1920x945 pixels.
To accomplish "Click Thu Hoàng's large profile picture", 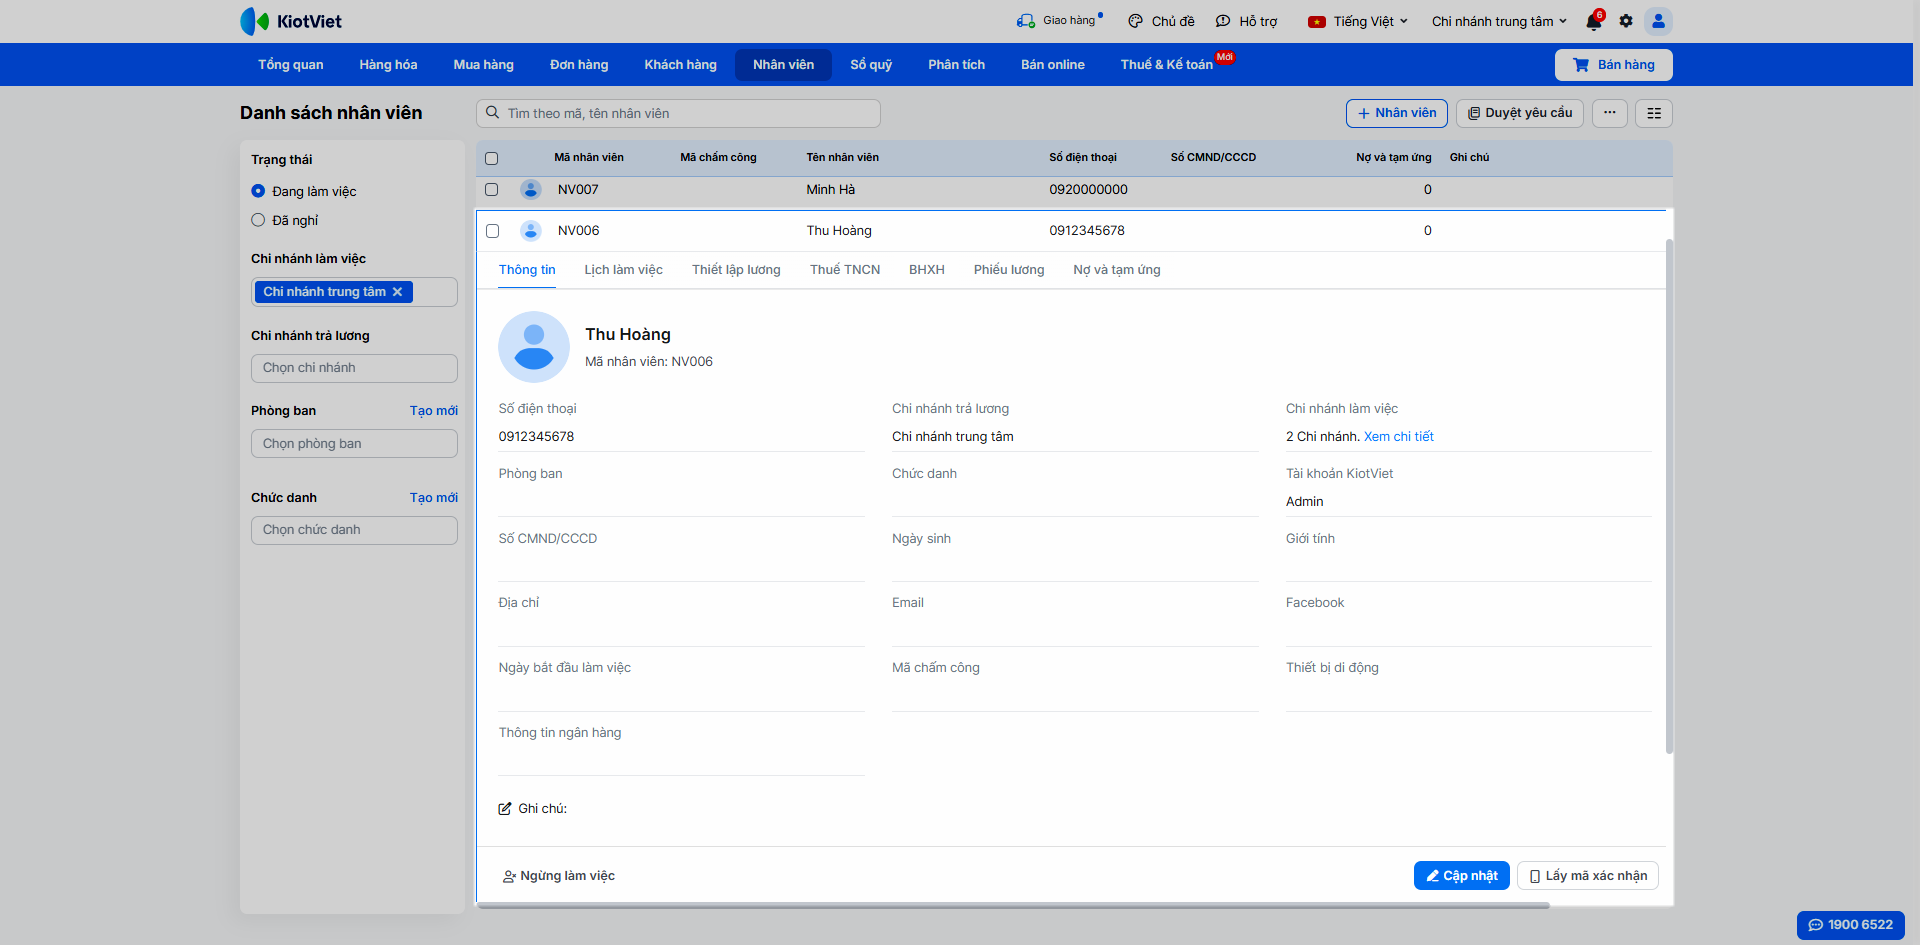I will click(x=534, y=347).
